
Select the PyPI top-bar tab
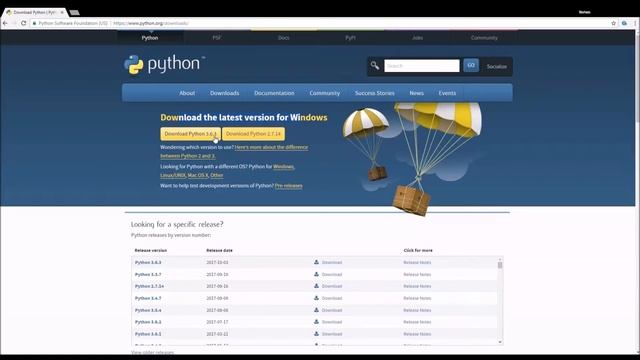[x=350, y=38]
